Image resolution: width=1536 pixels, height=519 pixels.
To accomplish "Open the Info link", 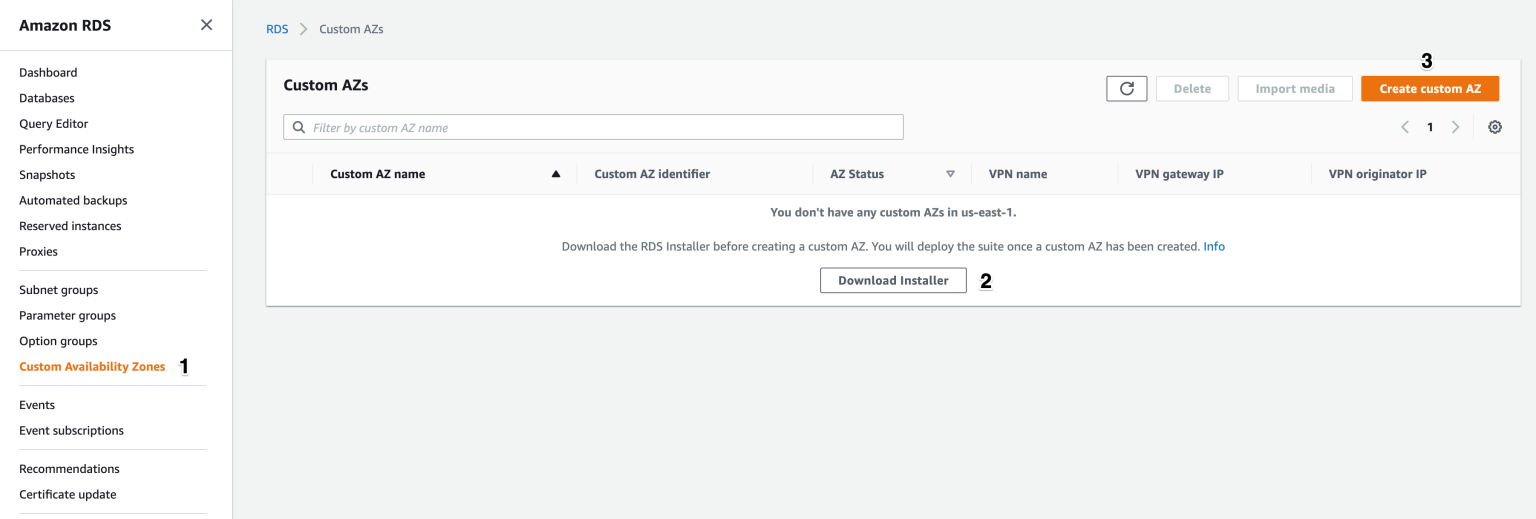I will [x=1214, y=246].
